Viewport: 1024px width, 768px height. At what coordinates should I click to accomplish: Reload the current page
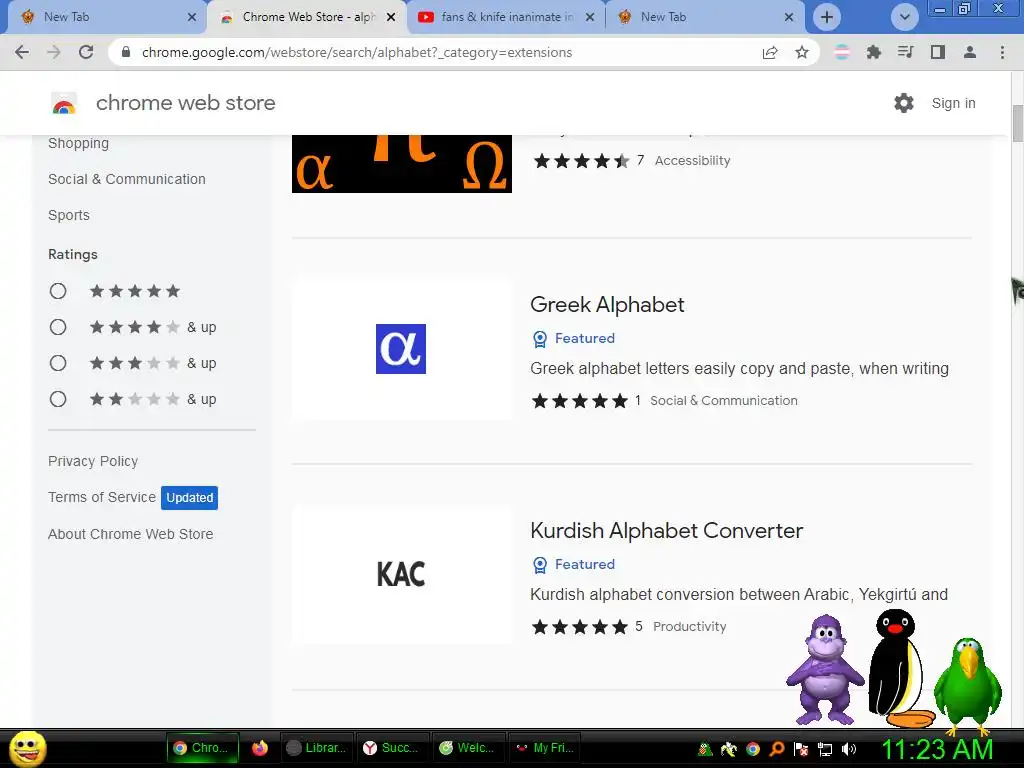click(86, 52)
